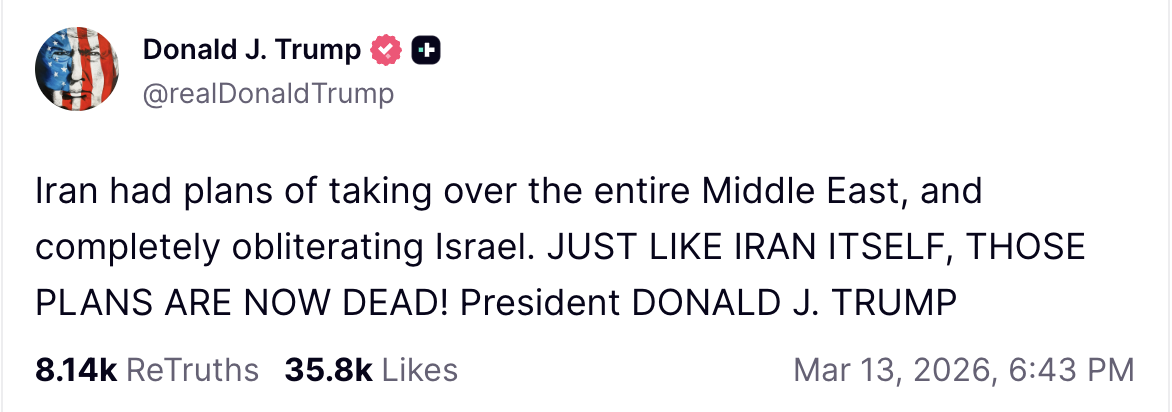Click the 8.14k ReTruths count number
Screen dimensions: 1172x412
coord(76,370)
